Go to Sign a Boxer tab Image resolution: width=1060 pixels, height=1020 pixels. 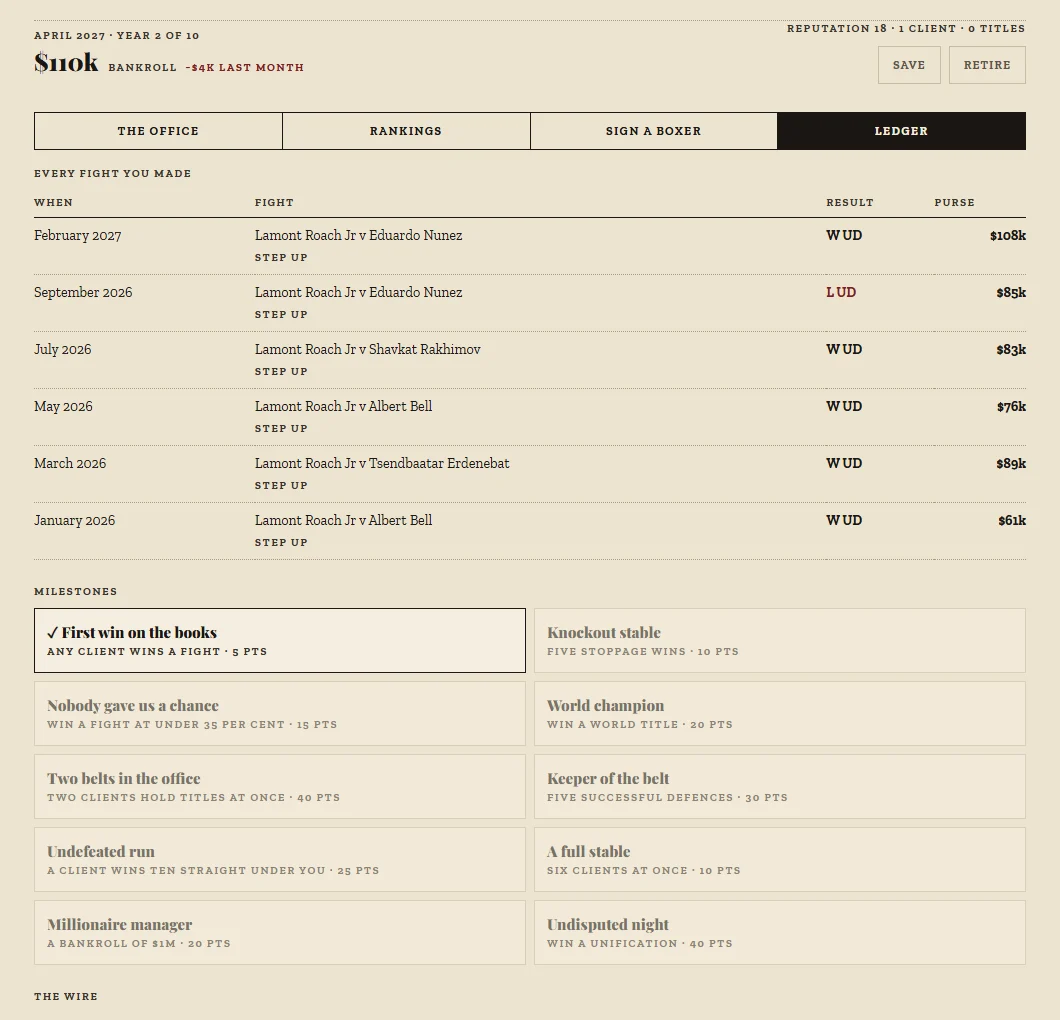[x=654, y=131]
